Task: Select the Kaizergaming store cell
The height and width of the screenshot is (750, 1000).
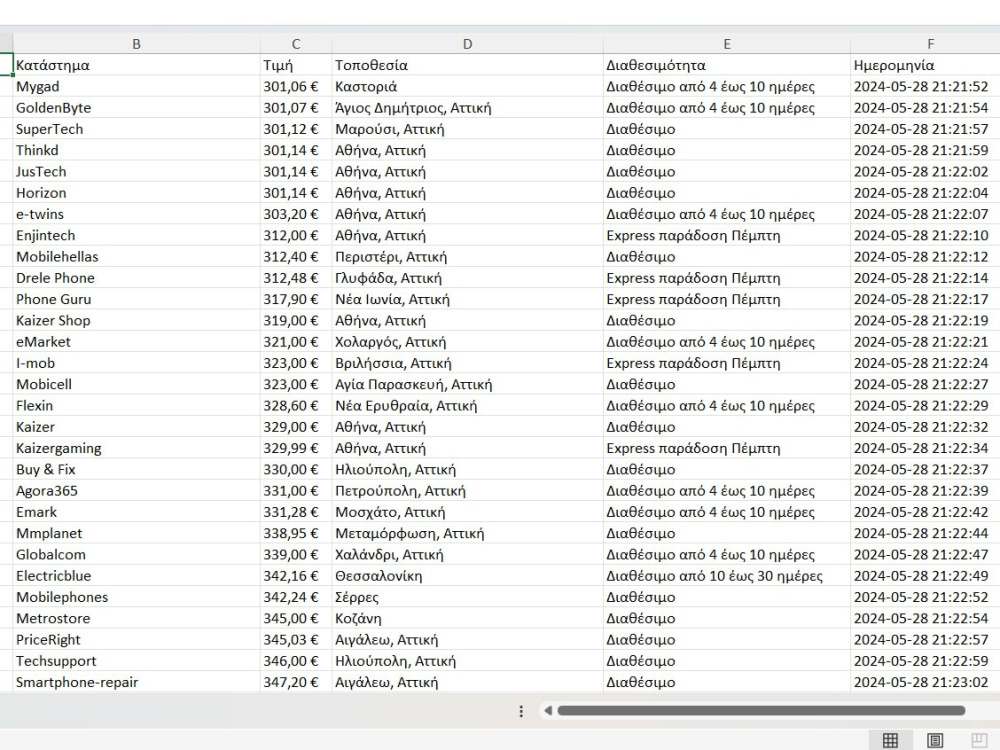Action: 136,448
